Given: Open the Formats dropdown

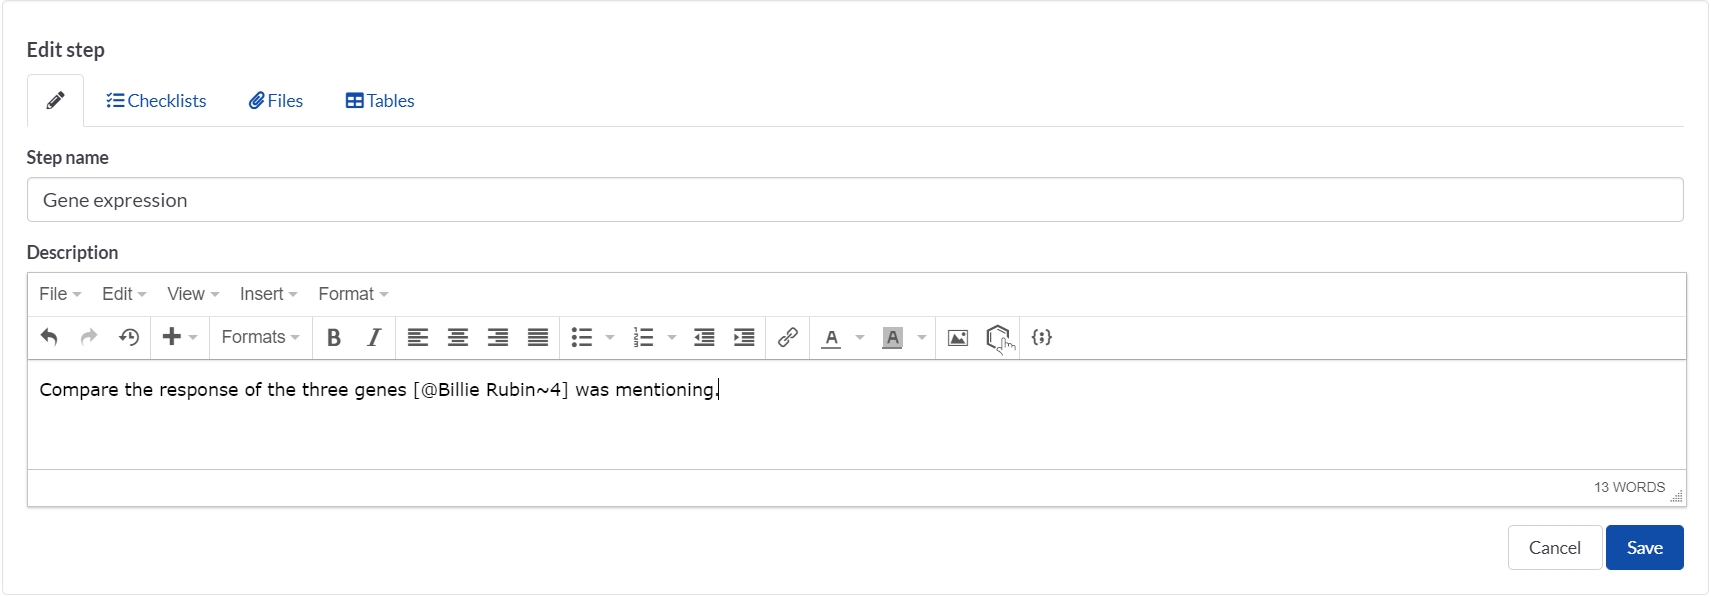Looking at the screenshot, I should click(x=261, y=338).
